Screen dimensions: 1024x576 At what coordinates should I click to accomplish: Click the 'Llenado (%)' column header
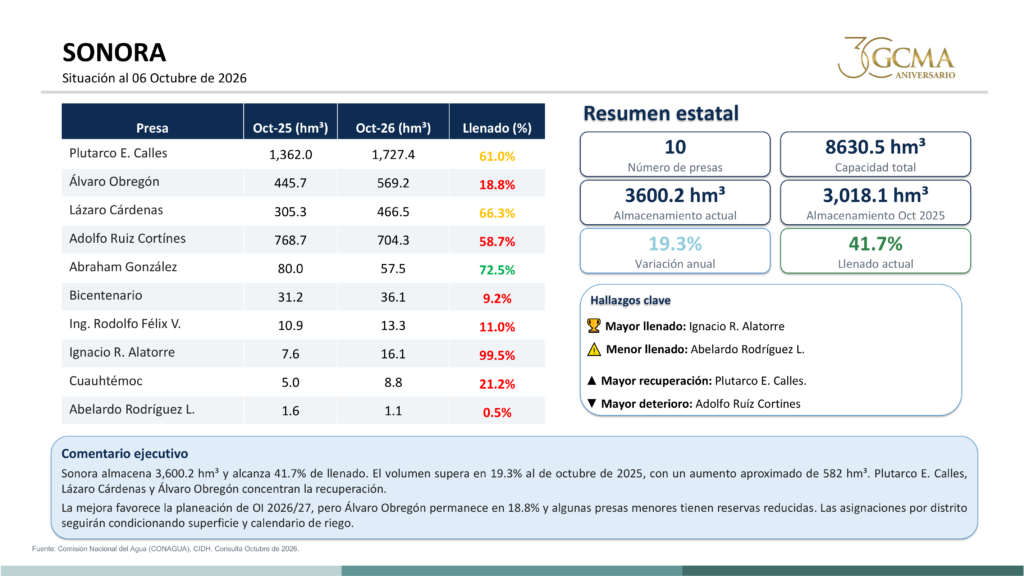click(497, 121)
